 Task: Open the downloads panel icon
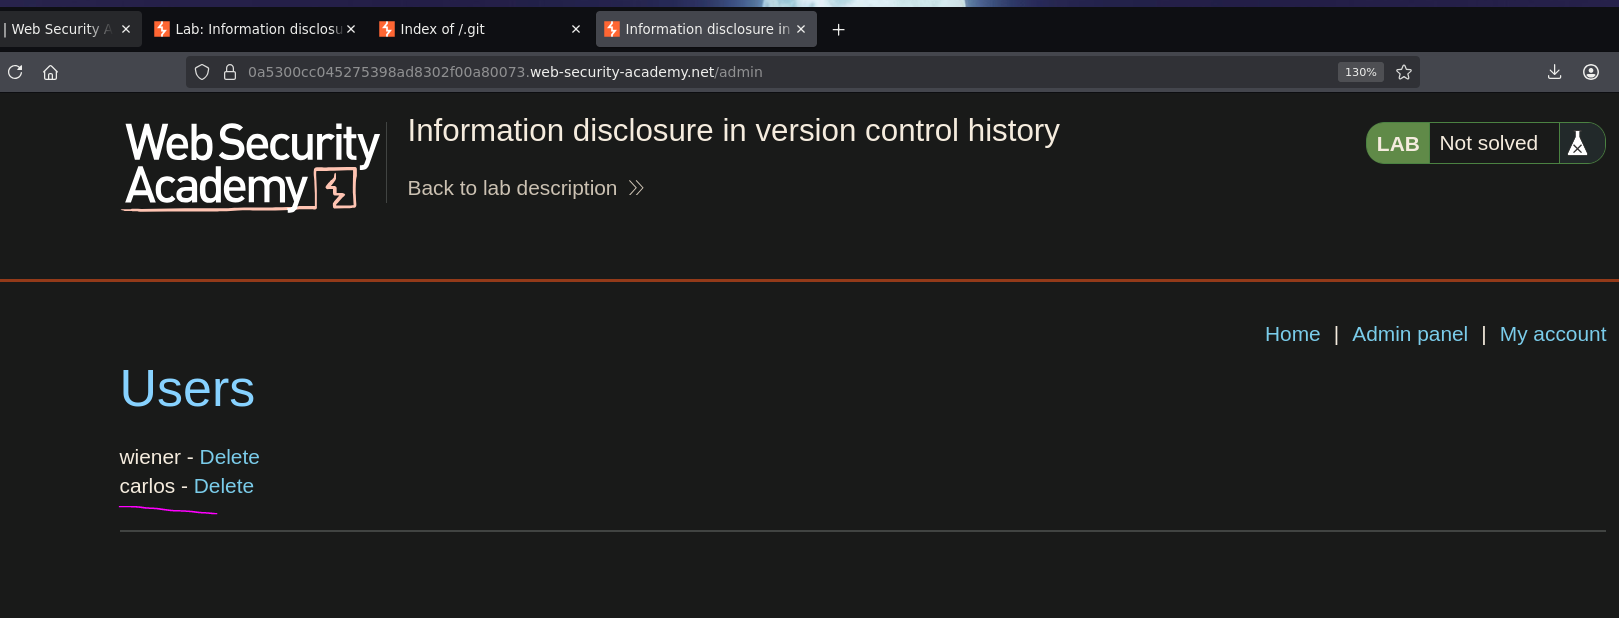pos(1554,72)
